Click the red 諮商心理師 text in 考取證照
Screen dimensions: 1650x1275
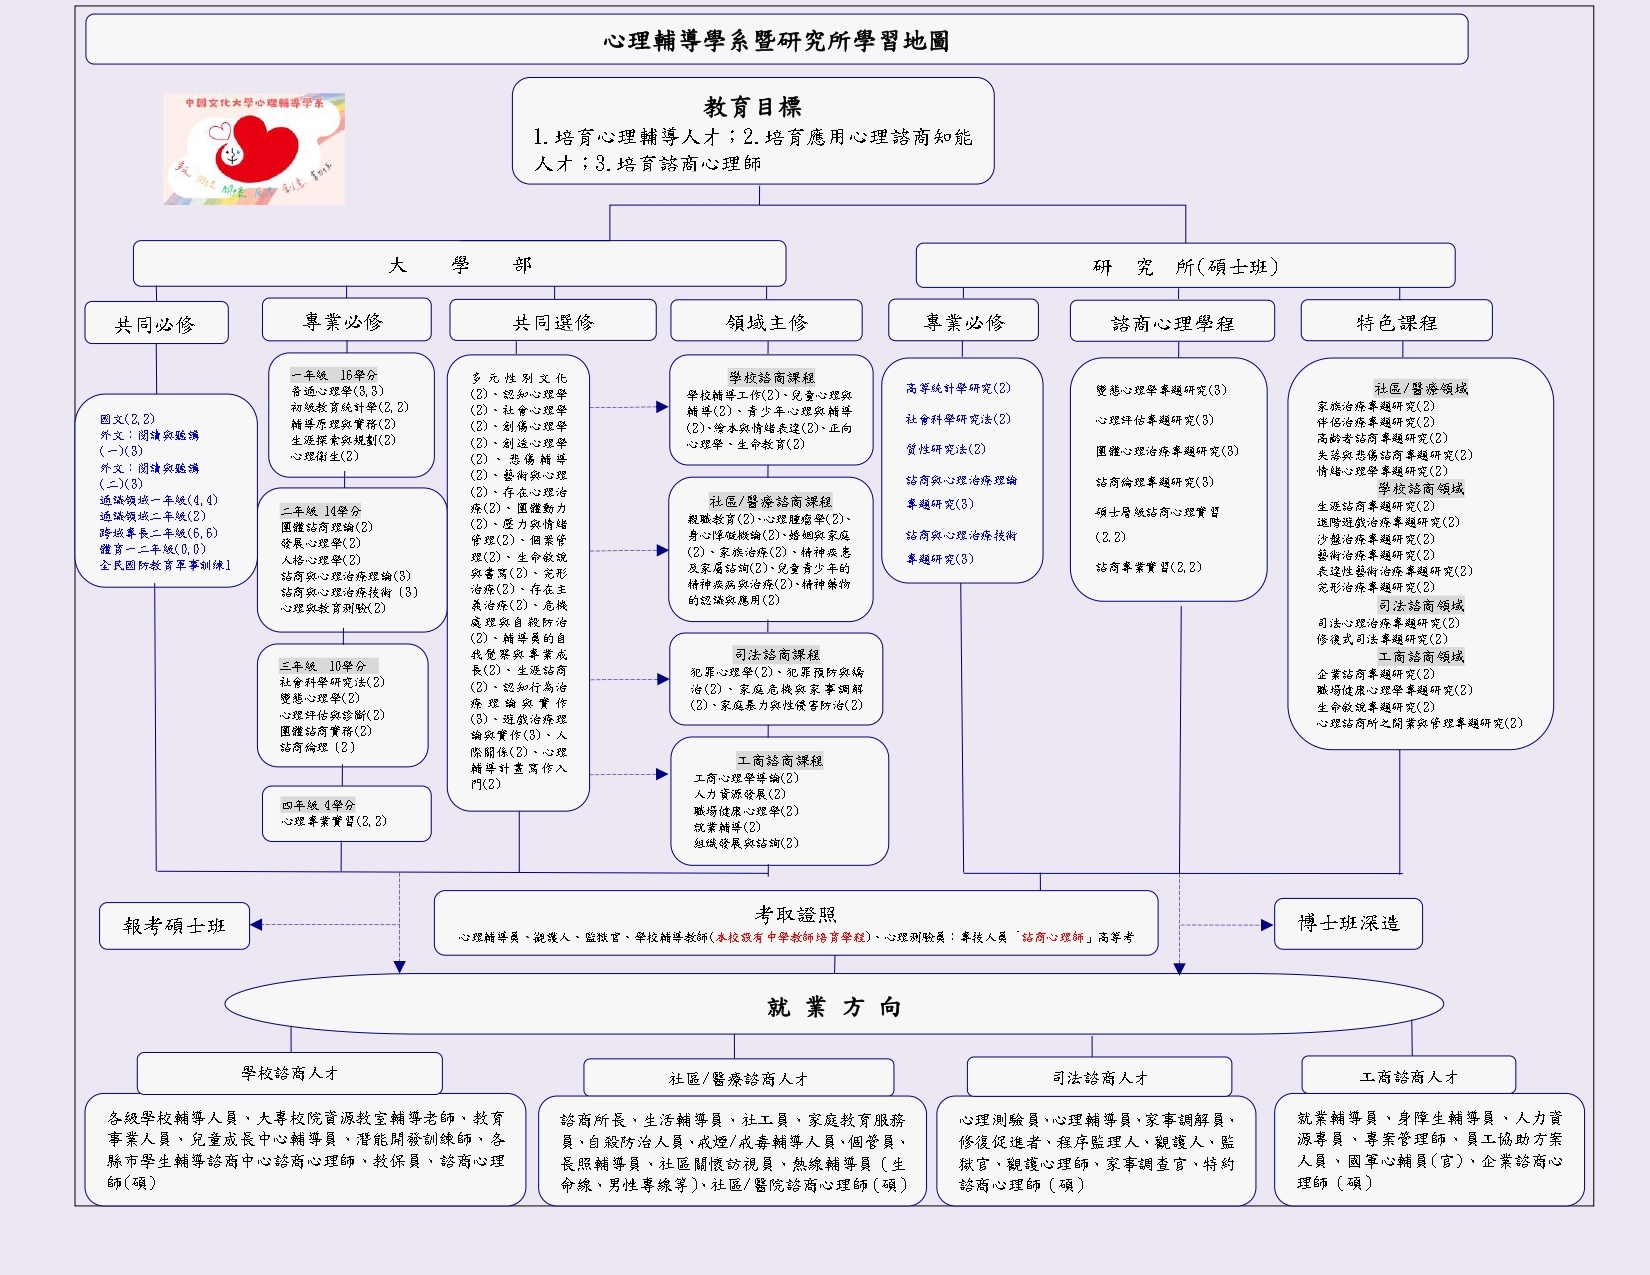coord(1053,937)
